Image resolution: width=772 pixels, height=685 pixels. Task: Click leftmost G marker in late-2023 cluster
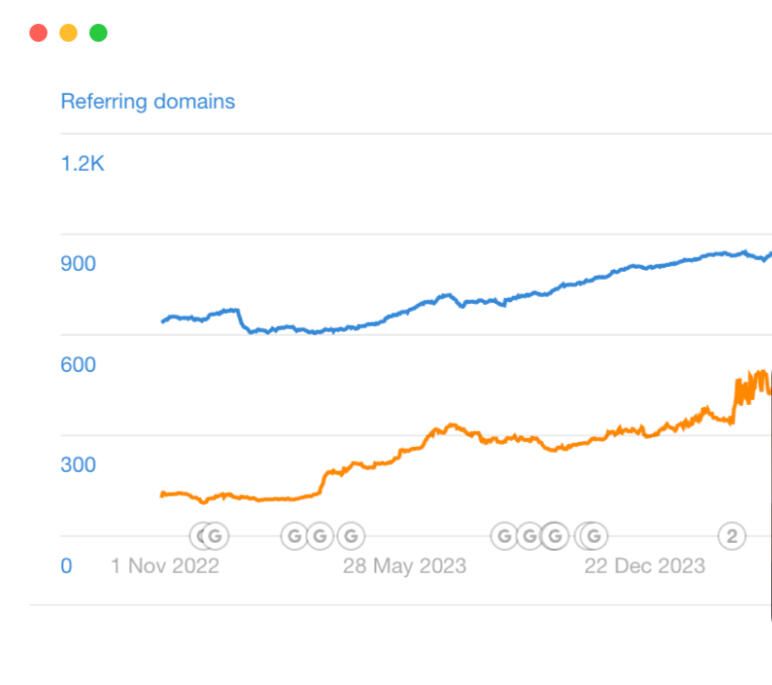click(504, 536)
